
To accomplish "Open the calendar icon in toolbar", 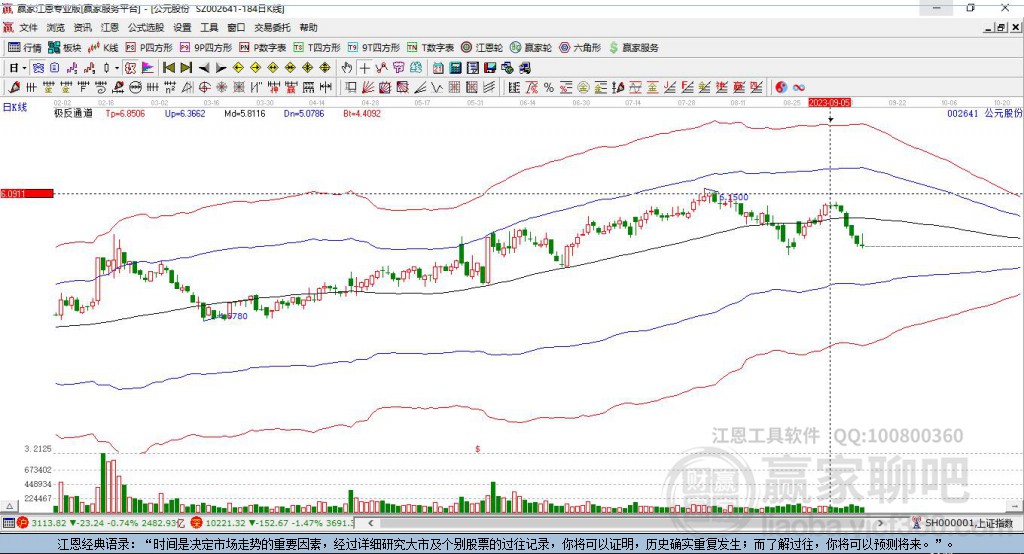I will point(438,68).
